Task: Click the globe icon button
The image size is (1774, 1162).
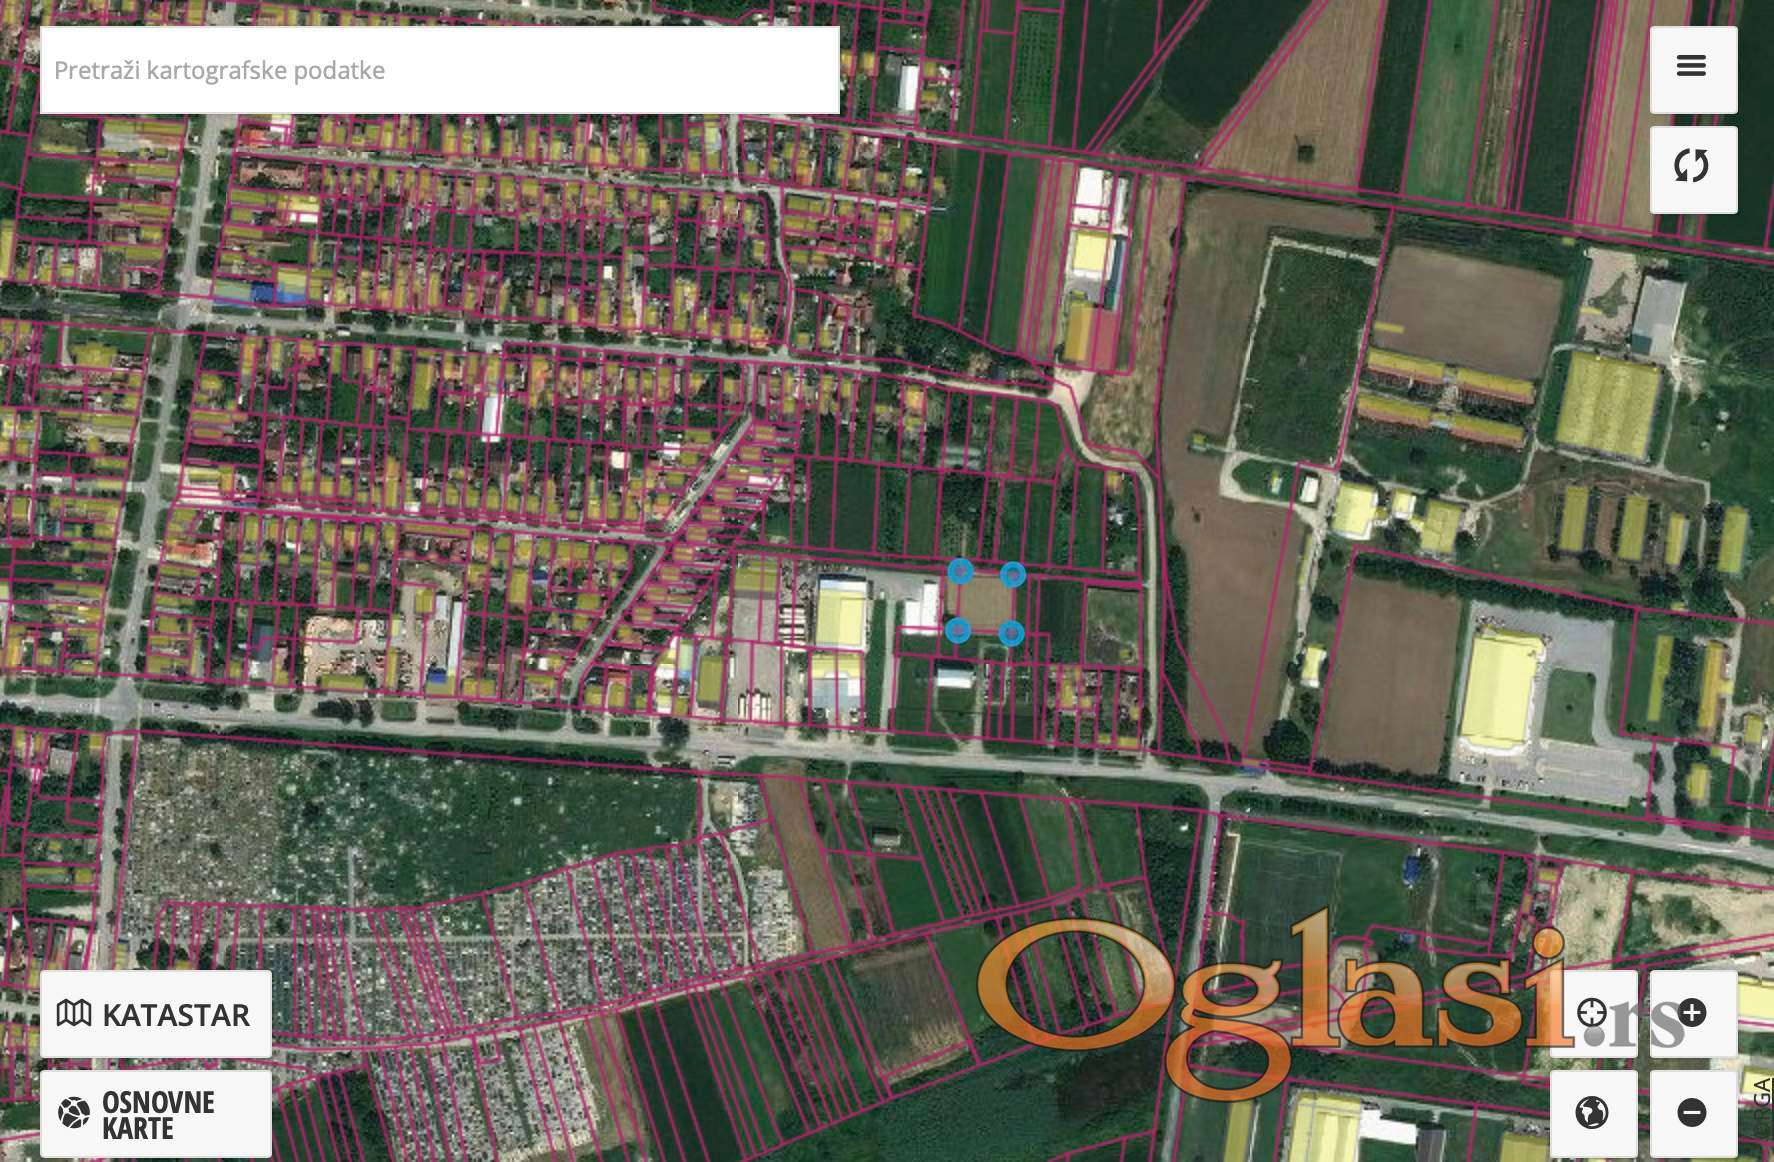Action: point(1592,1112)
